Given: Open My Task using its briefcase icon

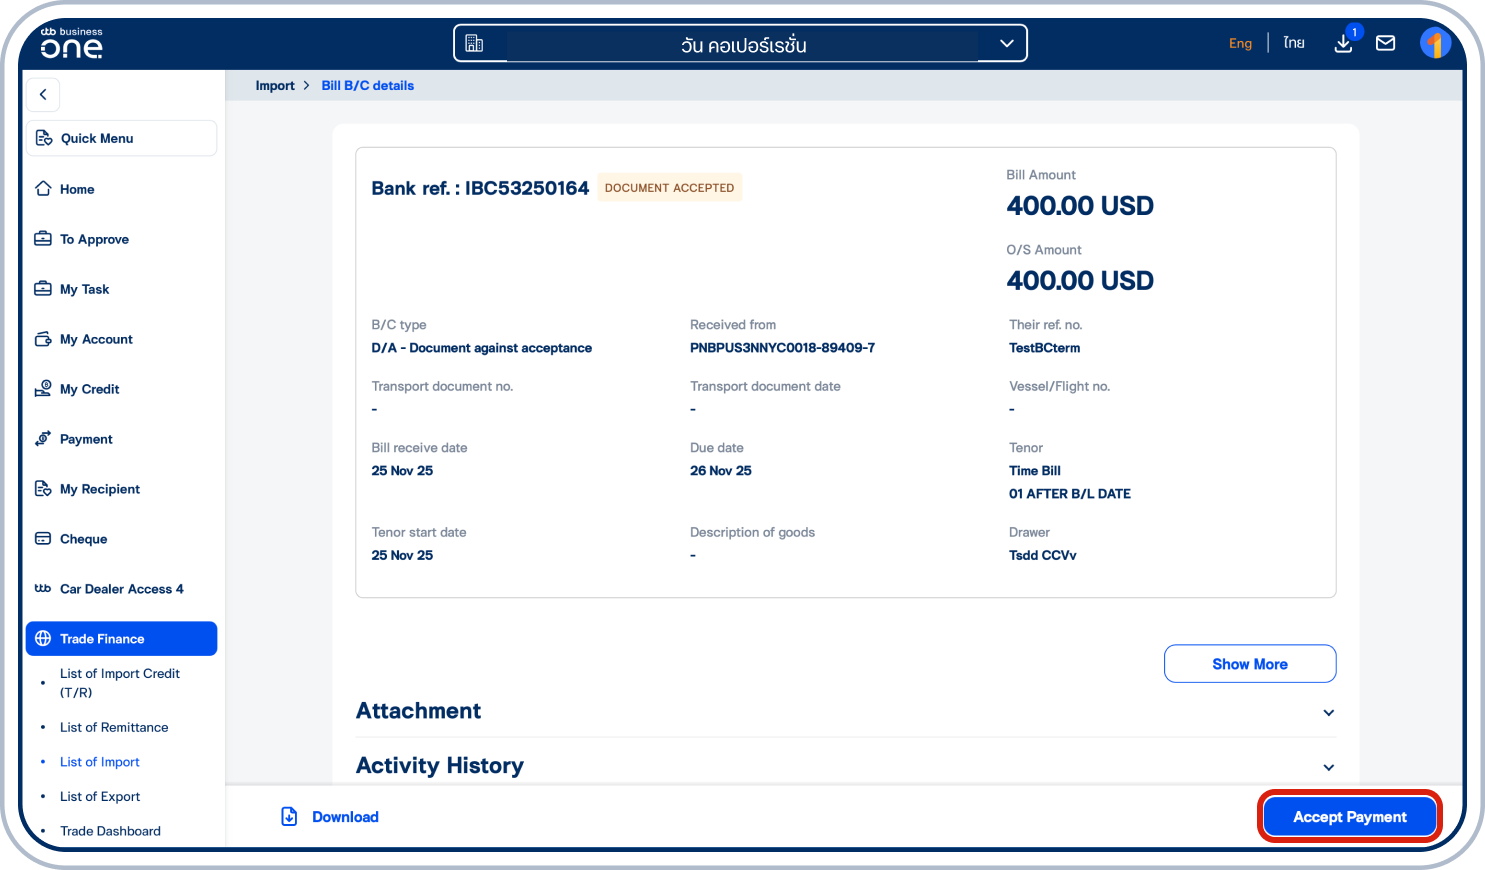Looking at the screenshot, I should tap(42, 288).
